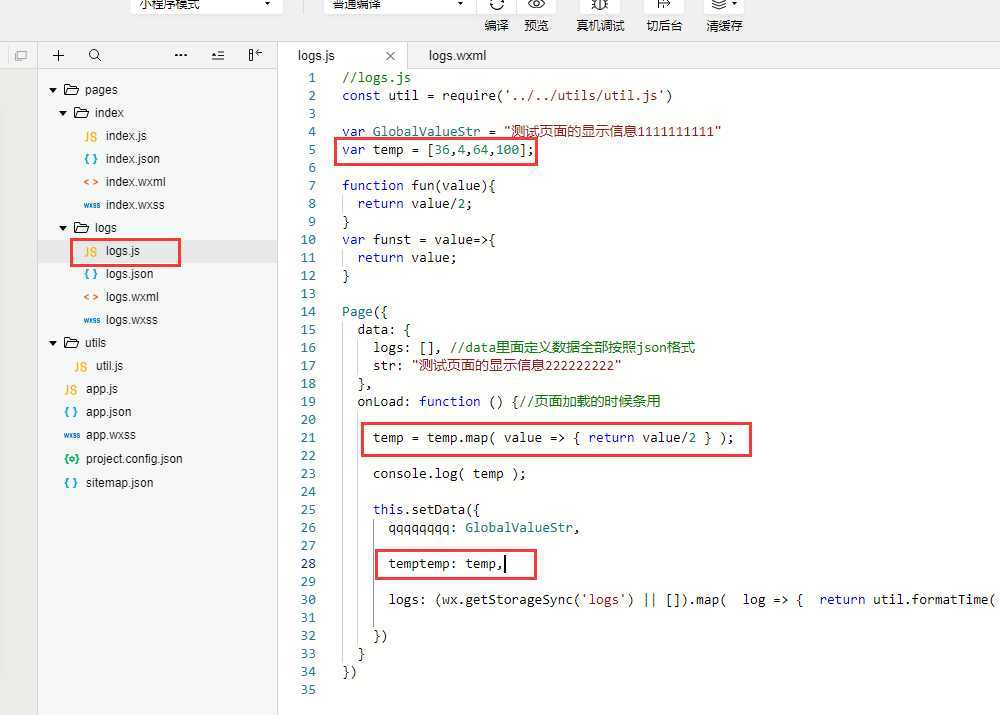Open index.js in the file tree

click(x=126, y=136)
